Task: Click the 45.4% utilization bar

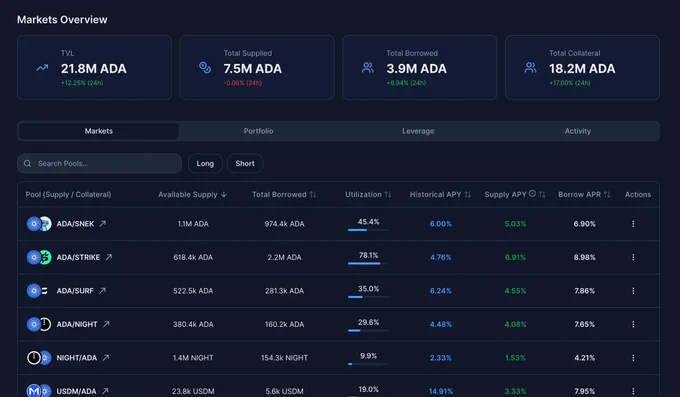Action: [368, 230]
